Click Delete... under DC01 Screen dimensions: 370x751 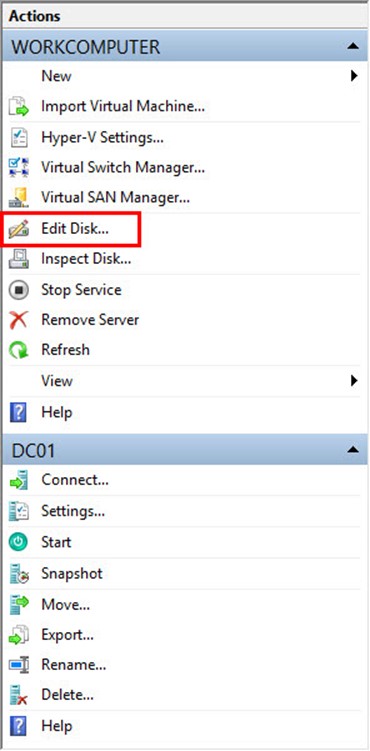tap(67, 694)
